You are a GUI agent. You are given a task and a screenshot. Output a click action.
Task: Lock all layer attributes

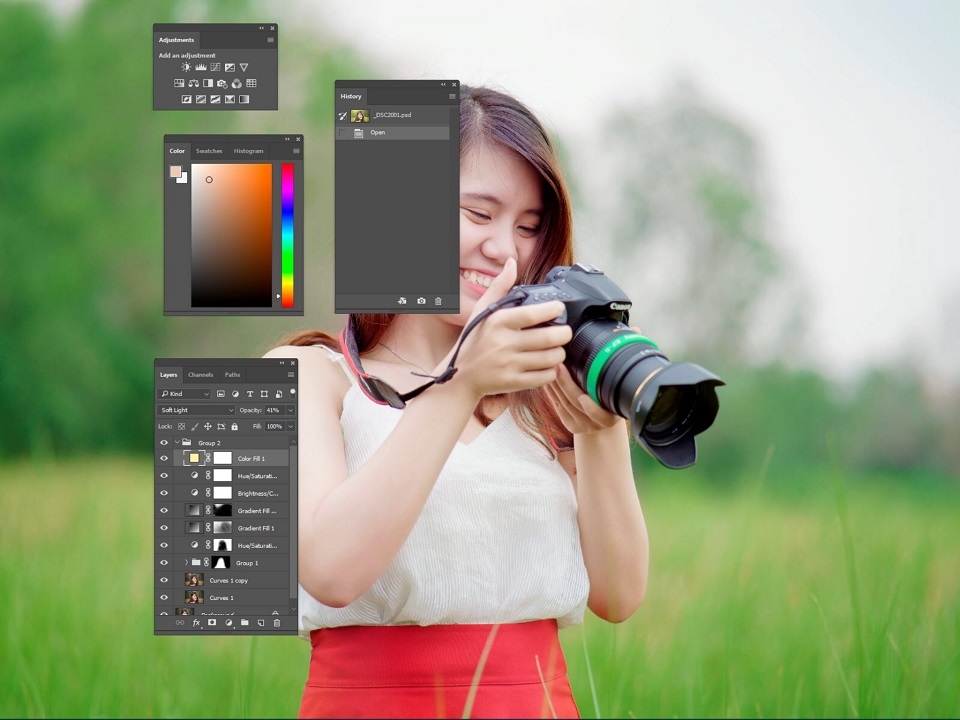(x=234, y=427)
